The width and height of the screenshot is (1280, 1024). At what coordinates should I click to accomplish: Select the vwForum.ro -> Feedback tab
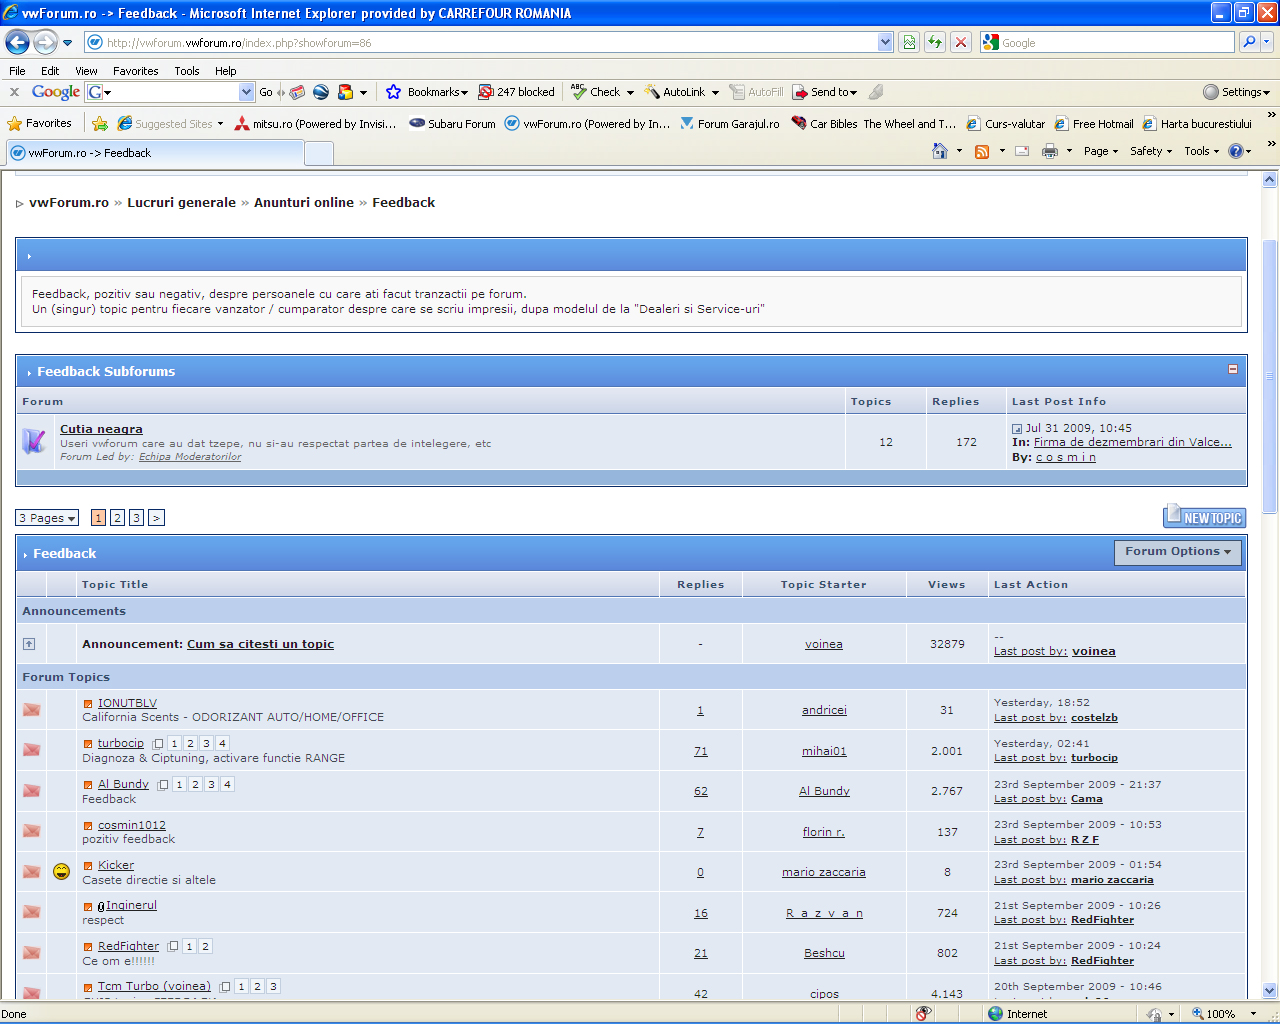154,153
